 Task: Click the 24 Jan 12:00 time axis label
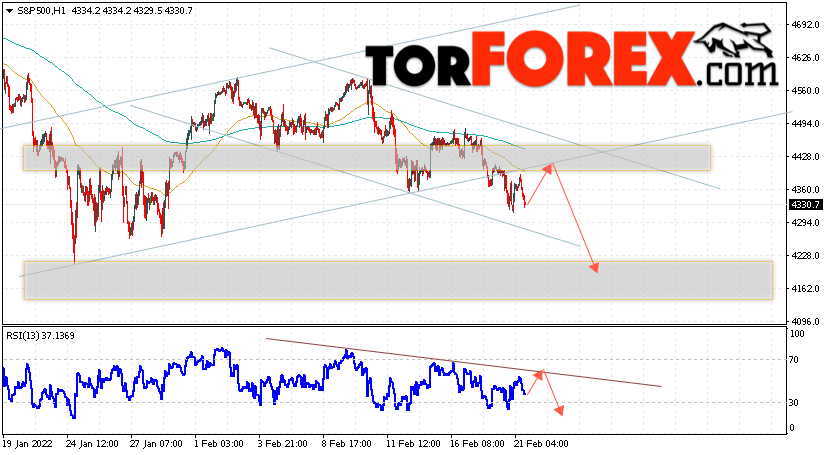[x=92, y=444]
